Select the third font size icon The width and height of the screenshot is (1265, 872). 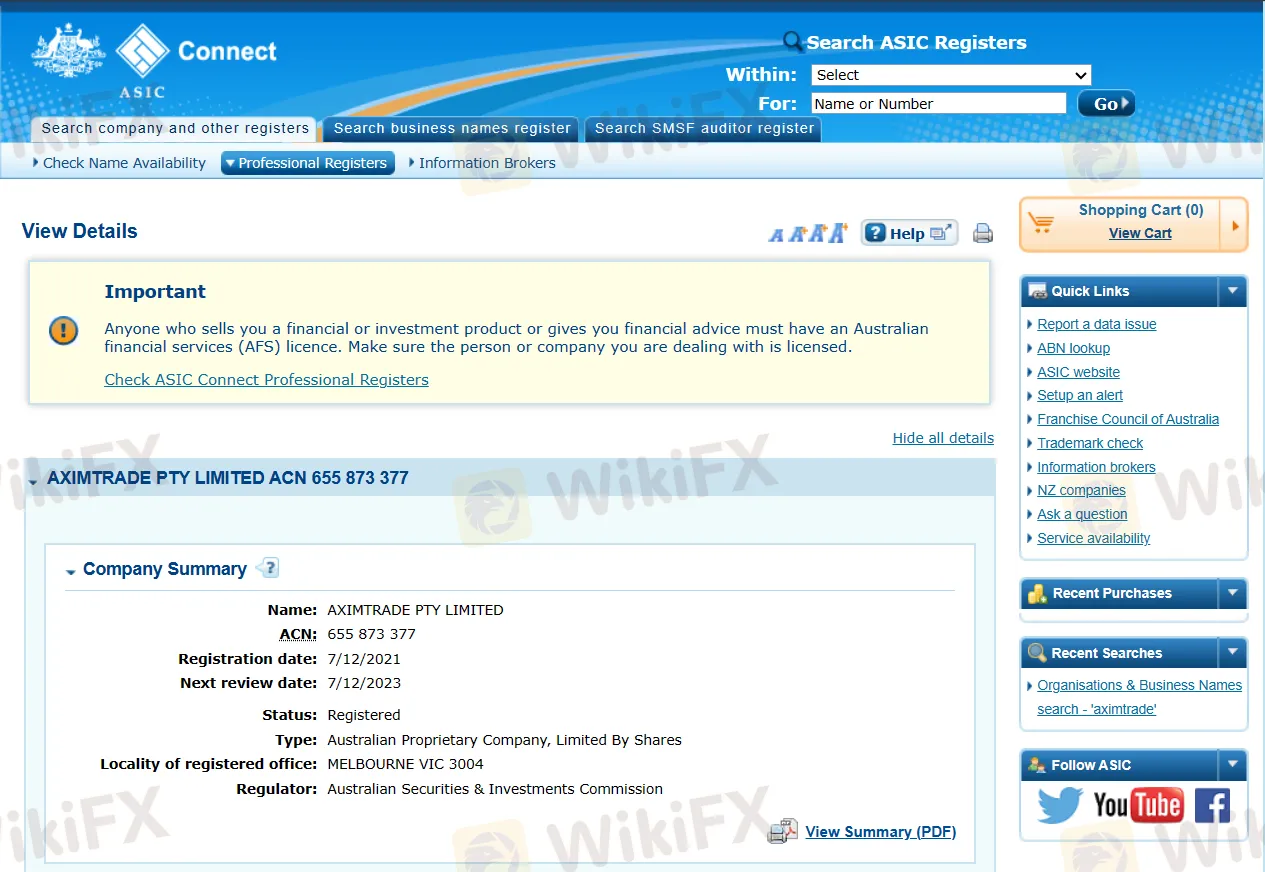point(817,233)
